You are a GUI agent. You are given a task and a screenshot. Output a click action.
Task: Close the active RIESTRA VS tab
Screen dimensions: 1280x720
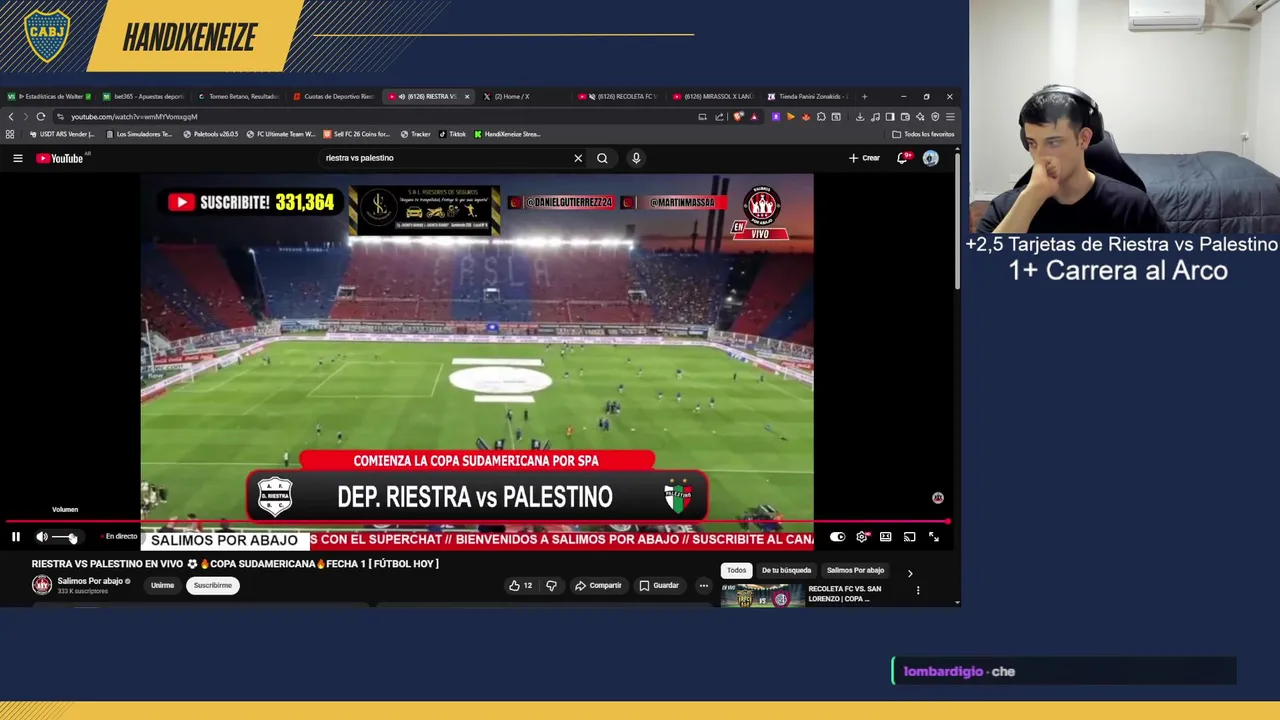467,97
